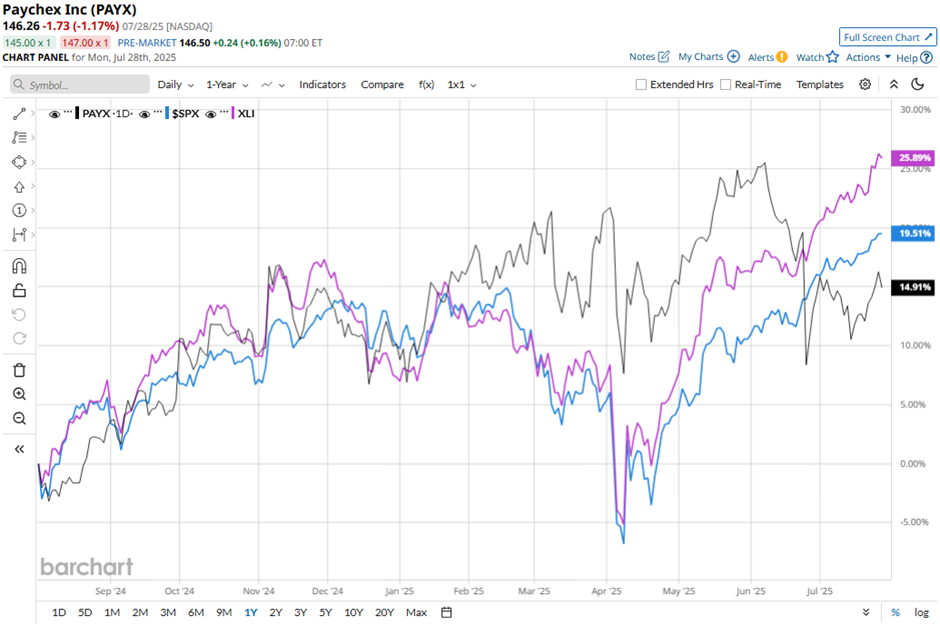
Task: Zoom out on the chart
Action: (19, 418)
